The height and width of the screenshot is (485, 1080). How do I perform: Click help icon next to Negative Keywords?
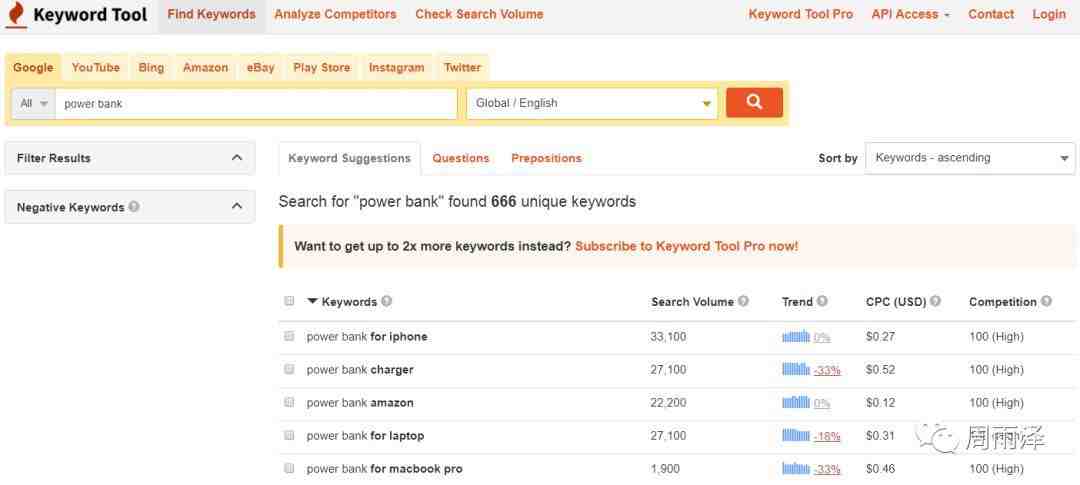click(134, 206)
